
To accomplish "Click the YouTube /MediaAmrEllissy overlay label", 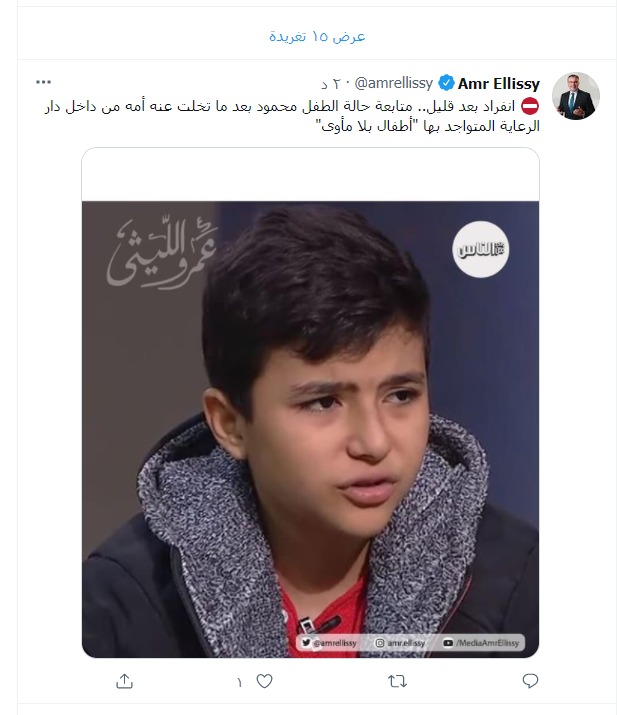I will [481, 642].
